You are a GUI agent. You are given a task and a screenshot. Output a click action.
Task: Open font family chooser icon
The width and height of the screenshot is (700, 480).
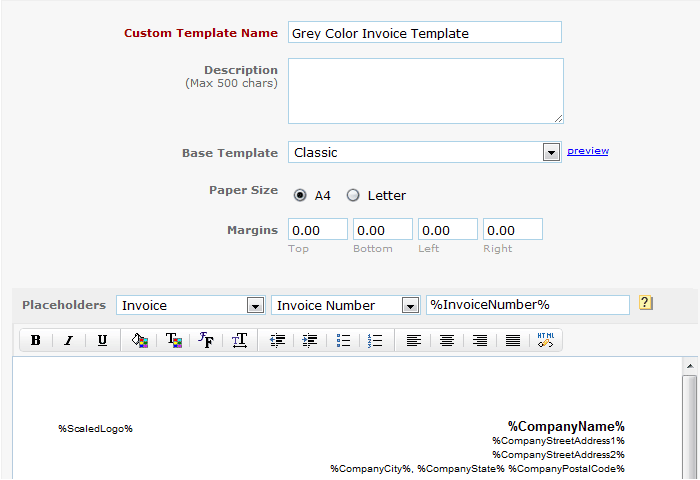point(206,341)
